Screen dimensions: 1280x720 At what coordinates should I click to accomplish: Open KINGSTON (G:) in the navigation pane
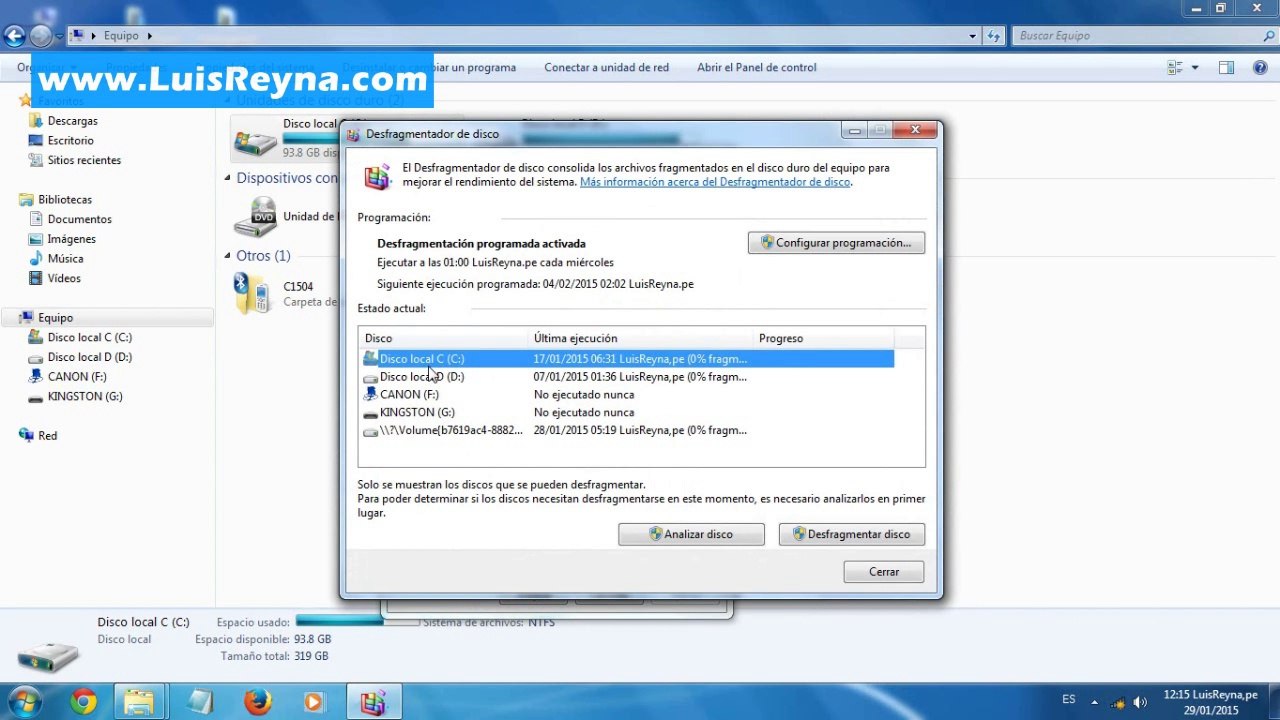coord(85,397)
